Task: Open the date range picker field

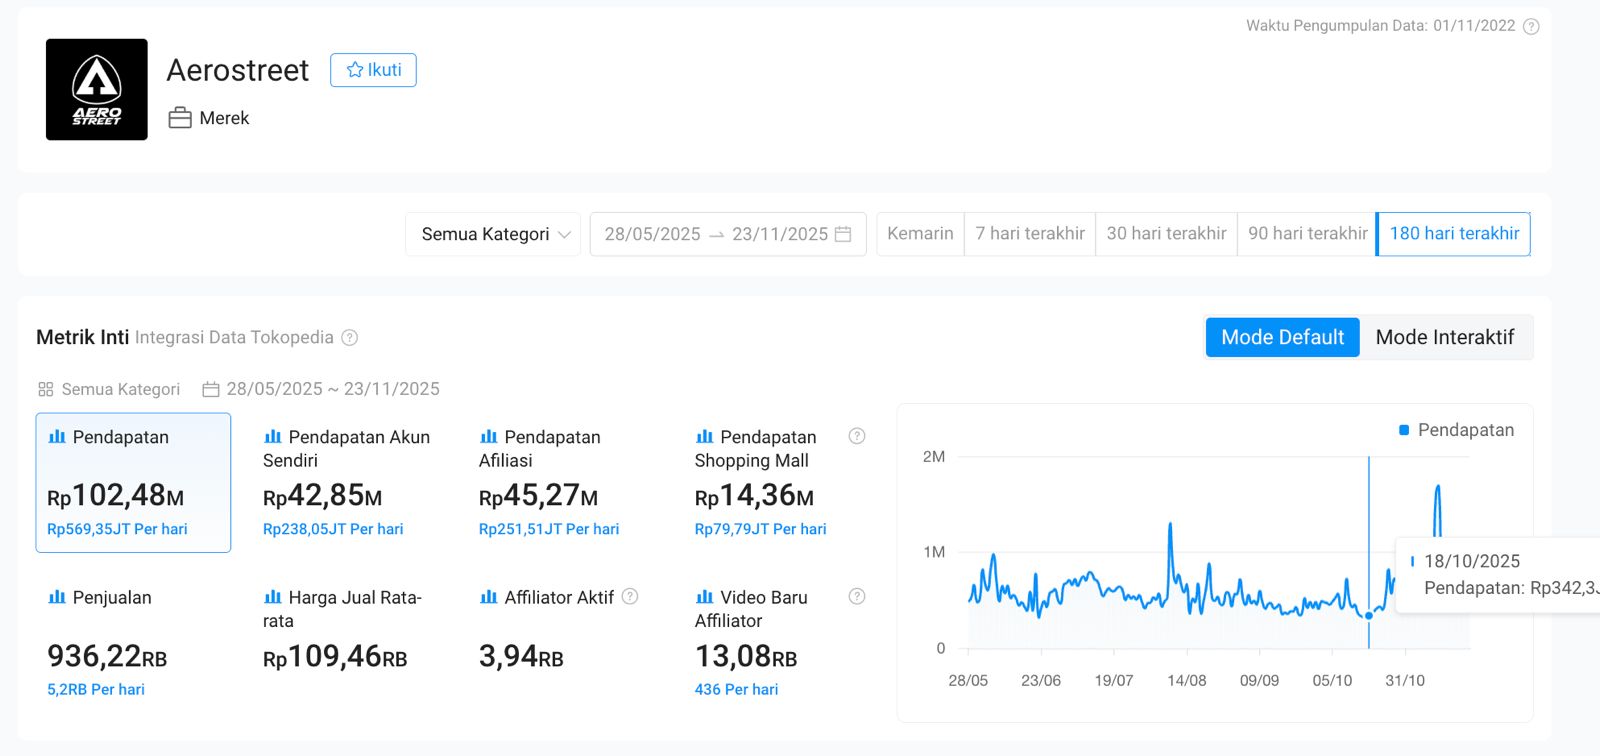Action: 715,234
